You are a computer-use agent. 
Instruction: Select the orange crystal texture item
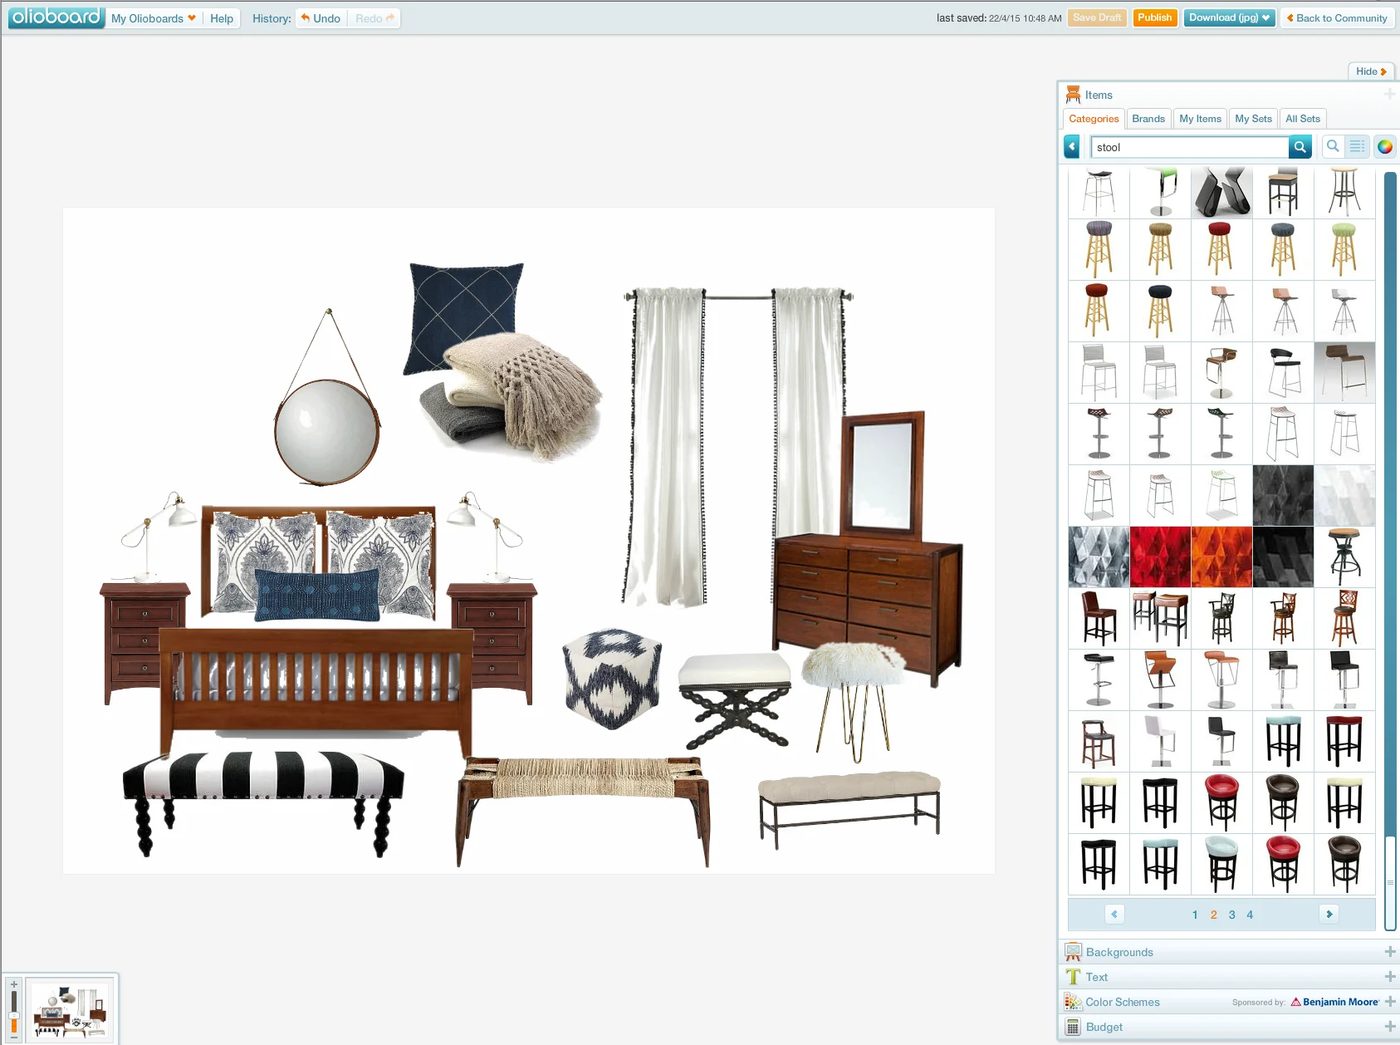coord(1222,556)
